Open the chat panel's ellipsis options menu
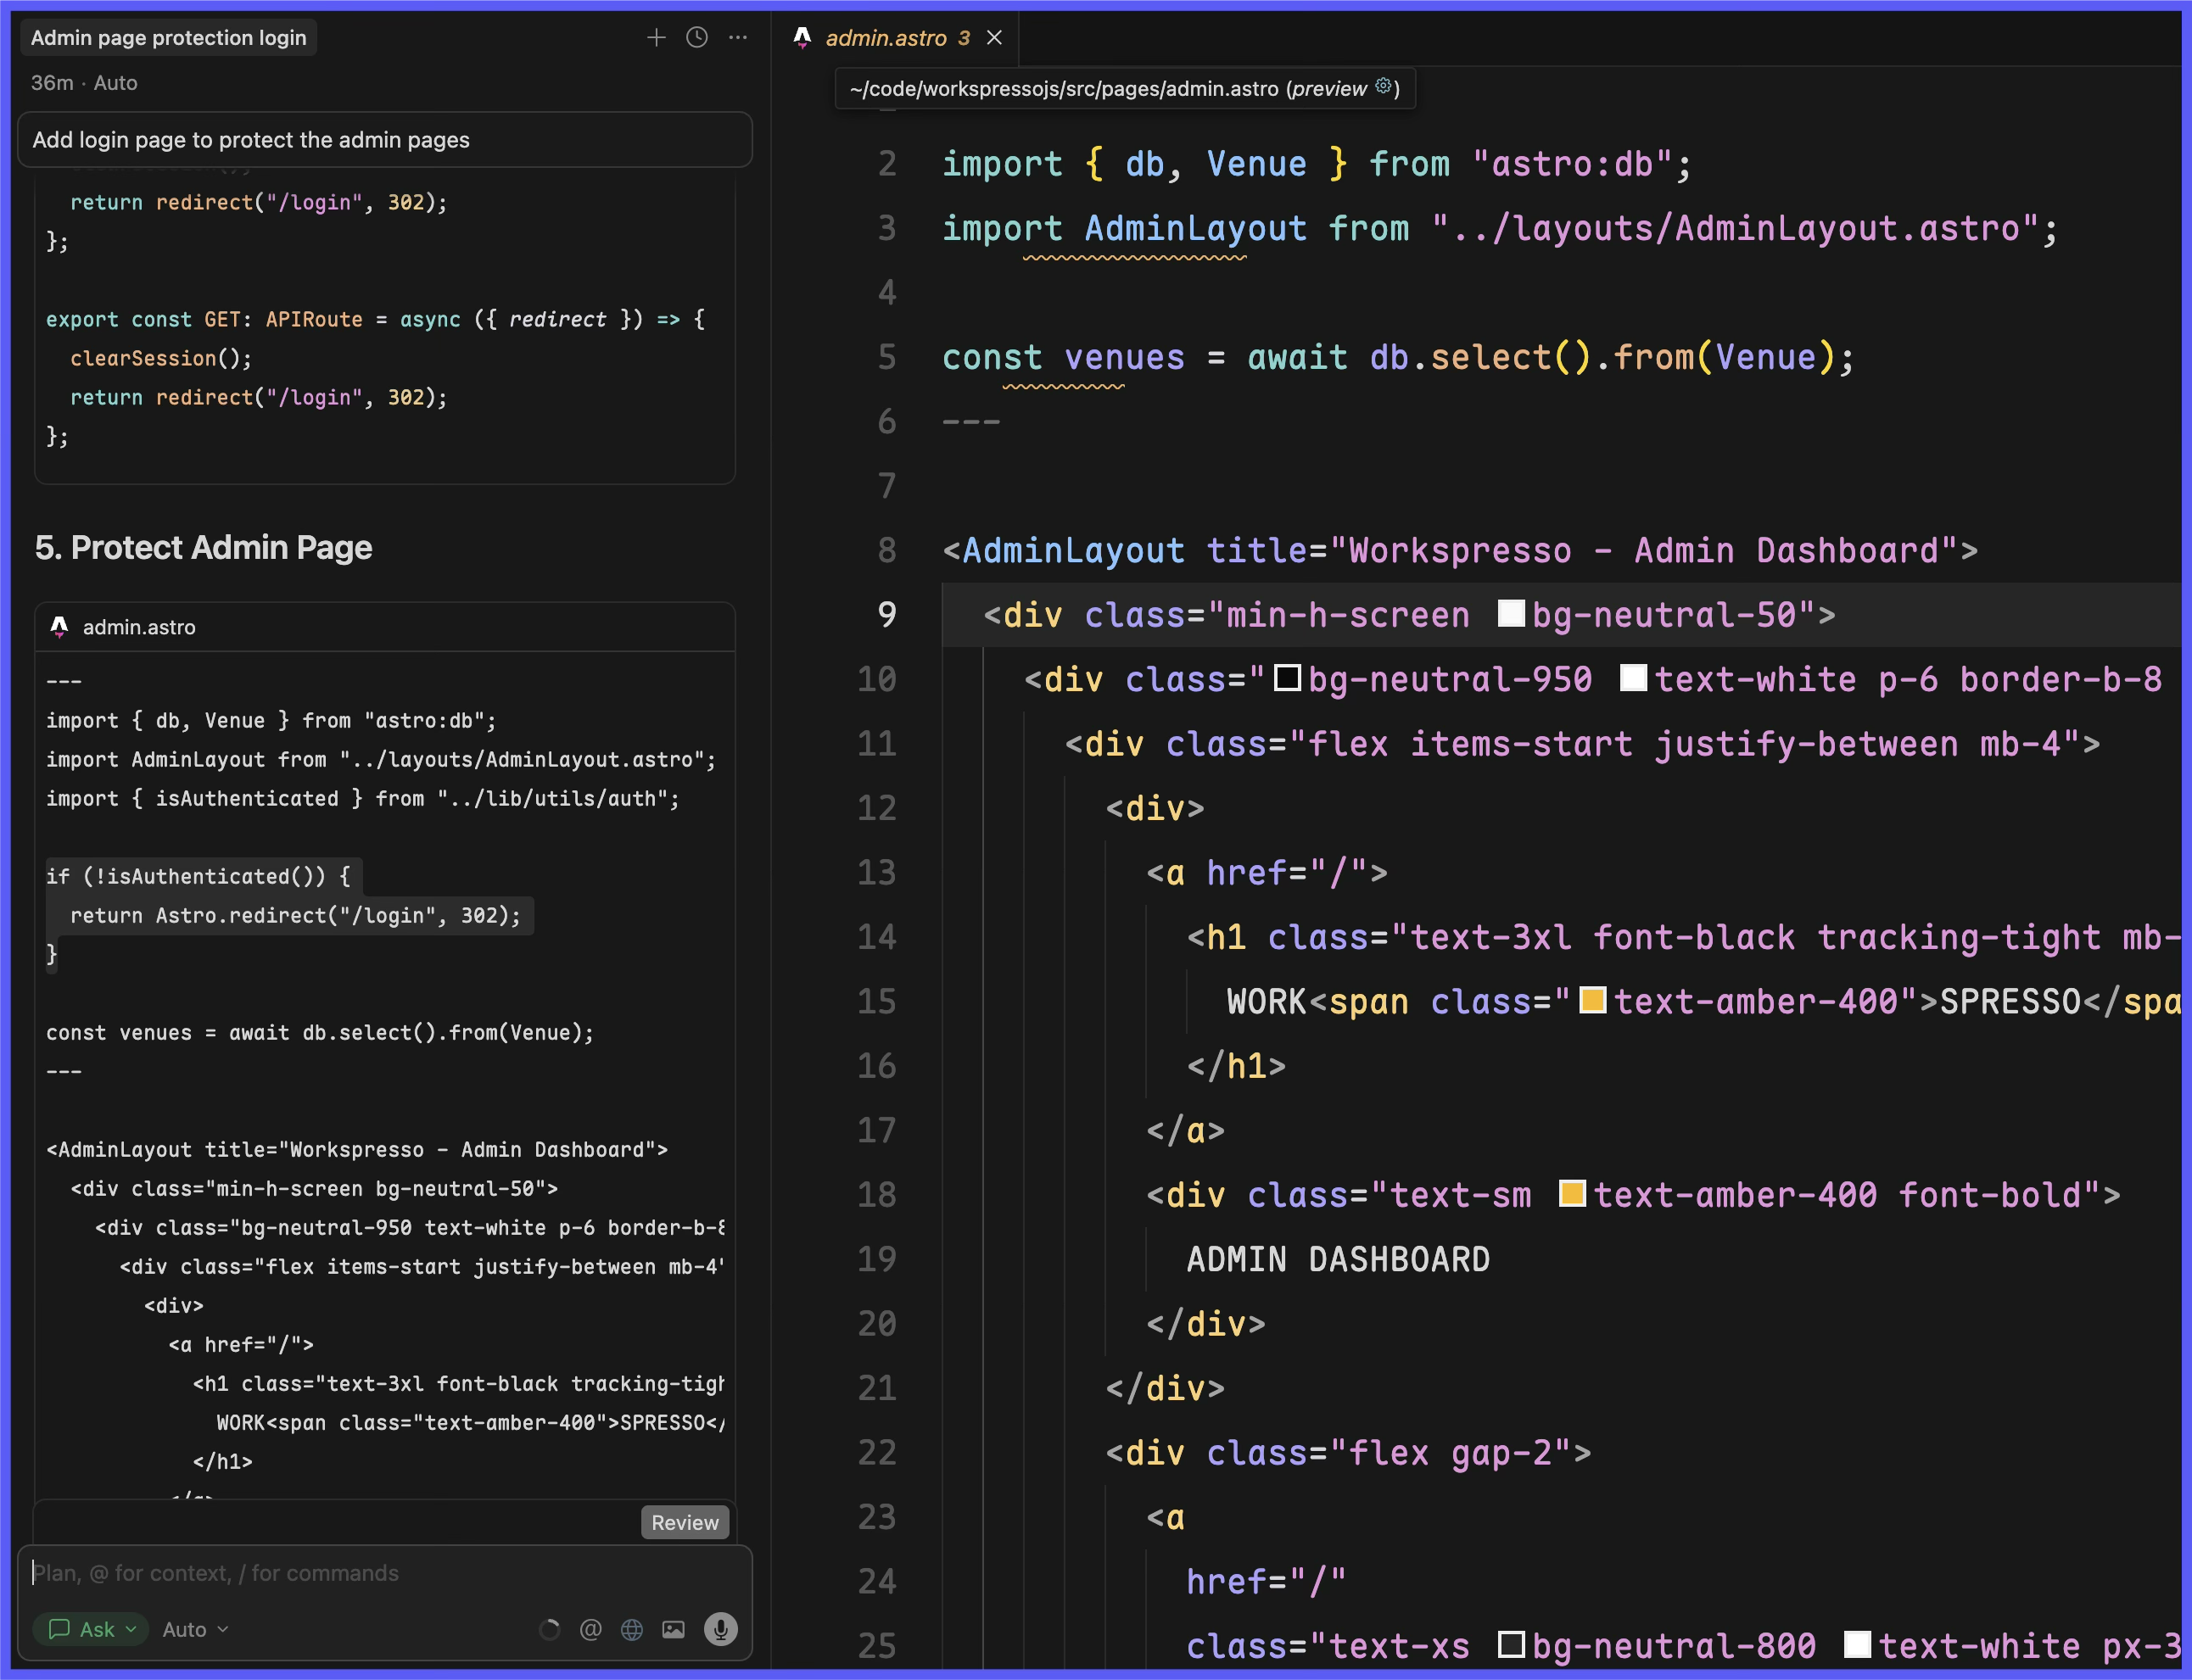2192x1680 pixels. click(x=738, y=37)
